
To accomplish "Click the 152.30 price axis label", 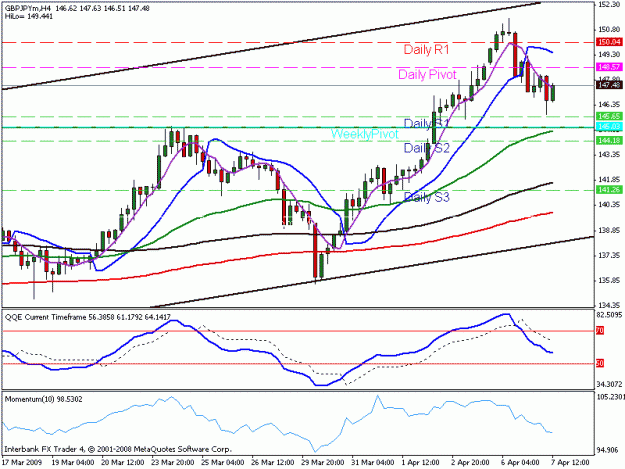I will 609,4.
